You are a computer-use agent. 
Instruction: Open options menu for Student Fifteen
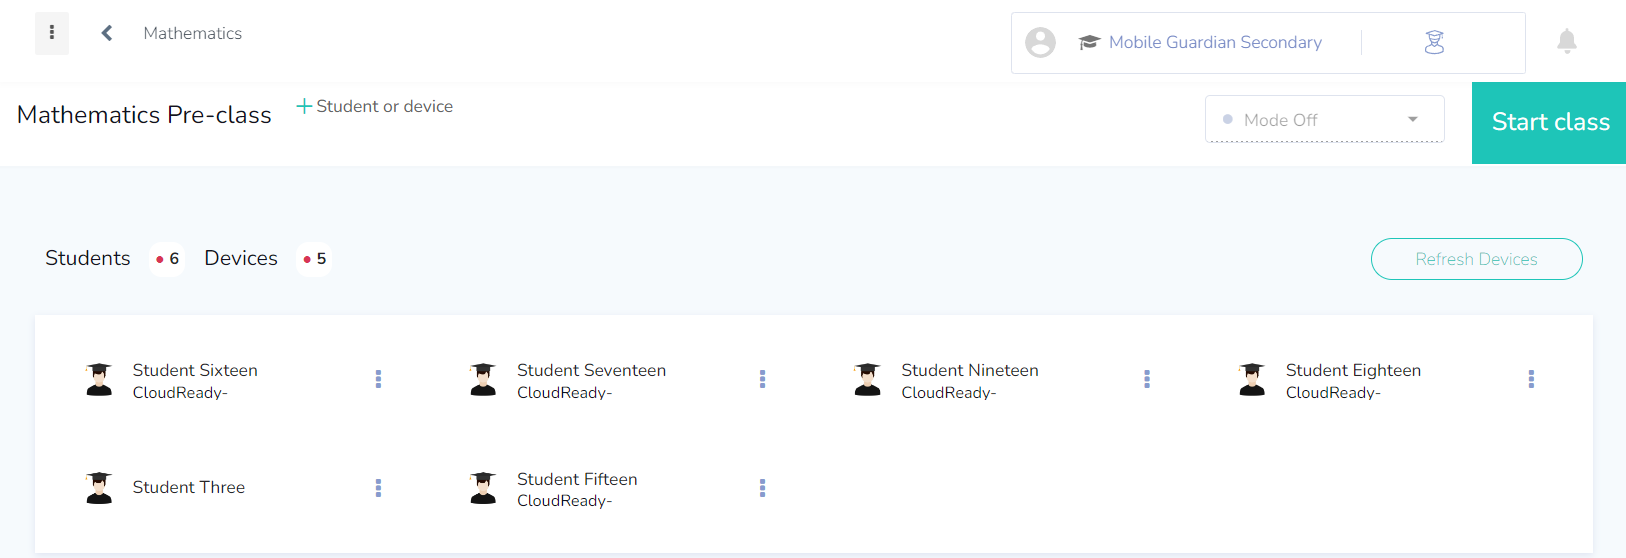point(762,488)
